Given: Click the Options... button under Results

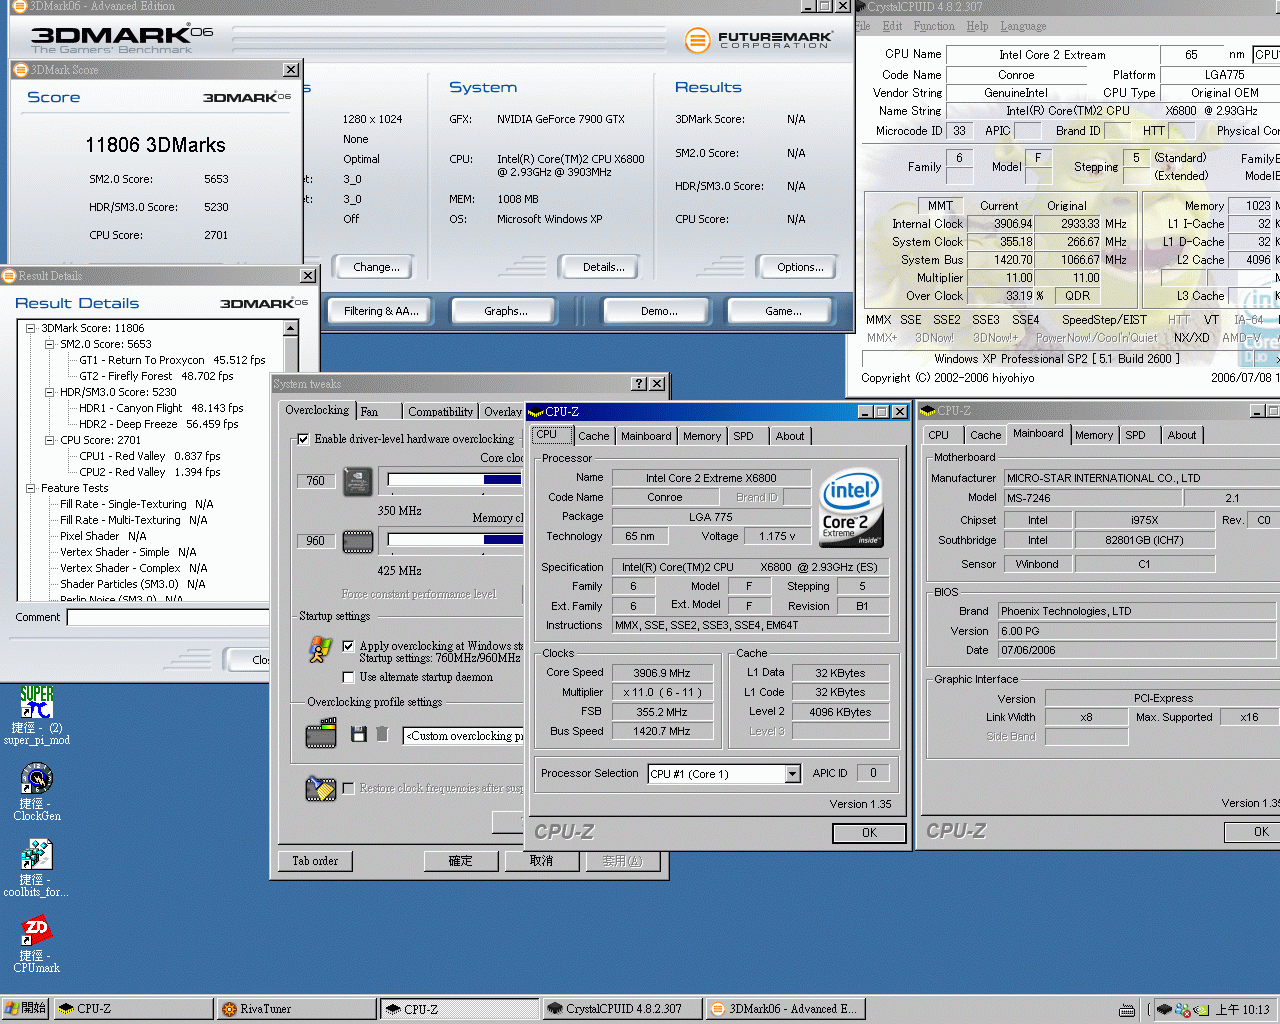Looking at the screenshot, I should (800, 267).
